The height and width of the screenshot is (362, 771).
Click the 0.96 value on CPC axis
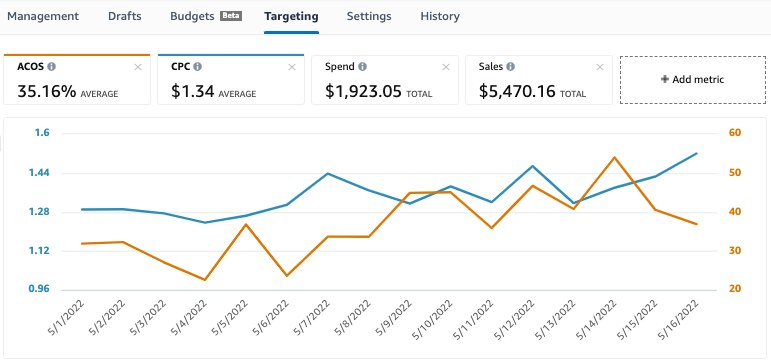38,289
